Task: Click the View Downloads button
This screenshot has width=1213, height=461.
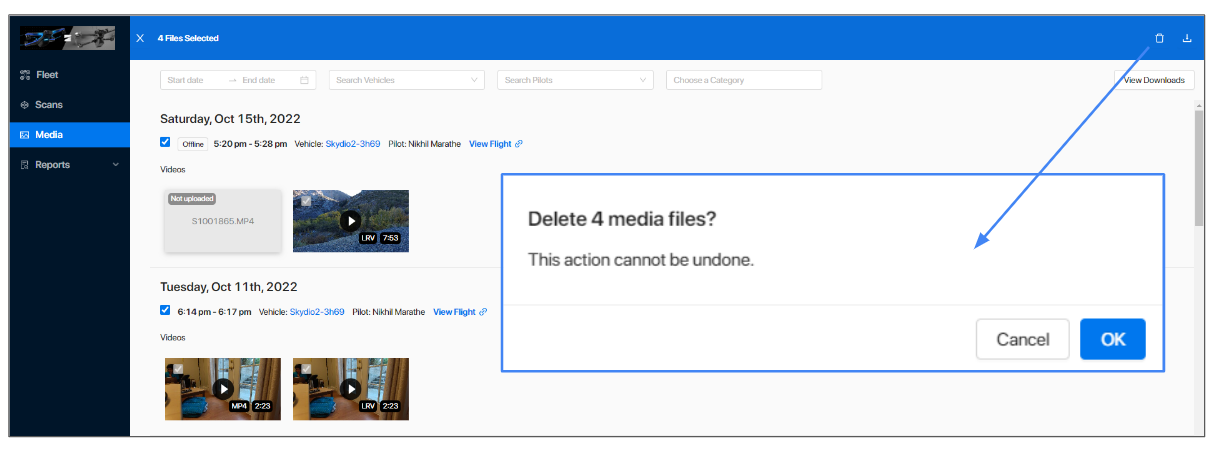Action: (1153, 80)
